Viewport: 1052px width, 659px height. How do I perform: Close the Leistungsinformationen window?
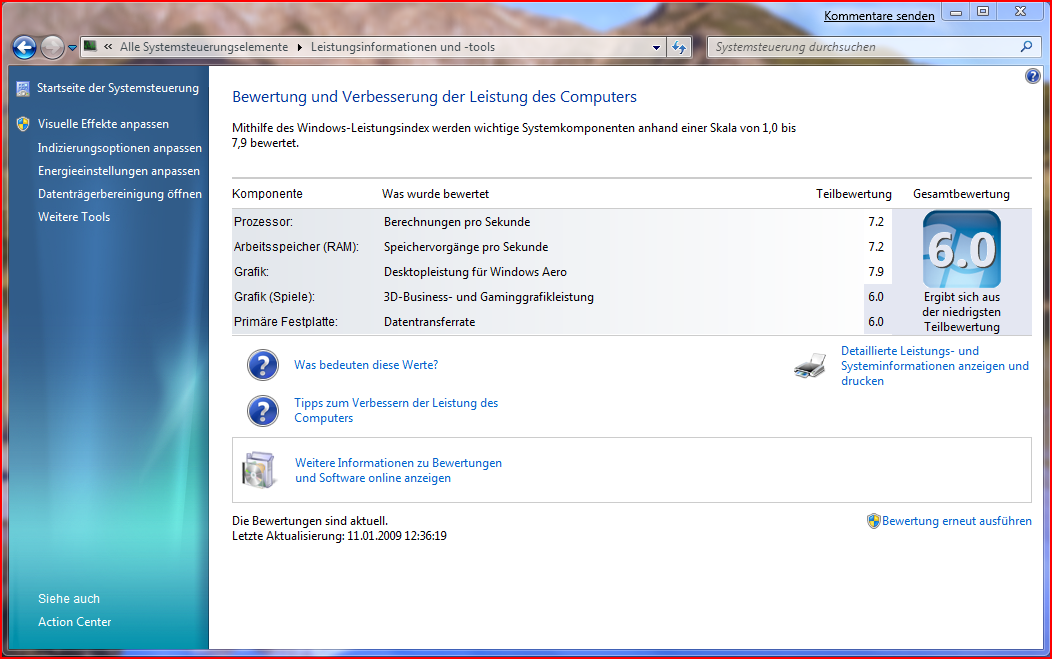[x=1020, y=11]
